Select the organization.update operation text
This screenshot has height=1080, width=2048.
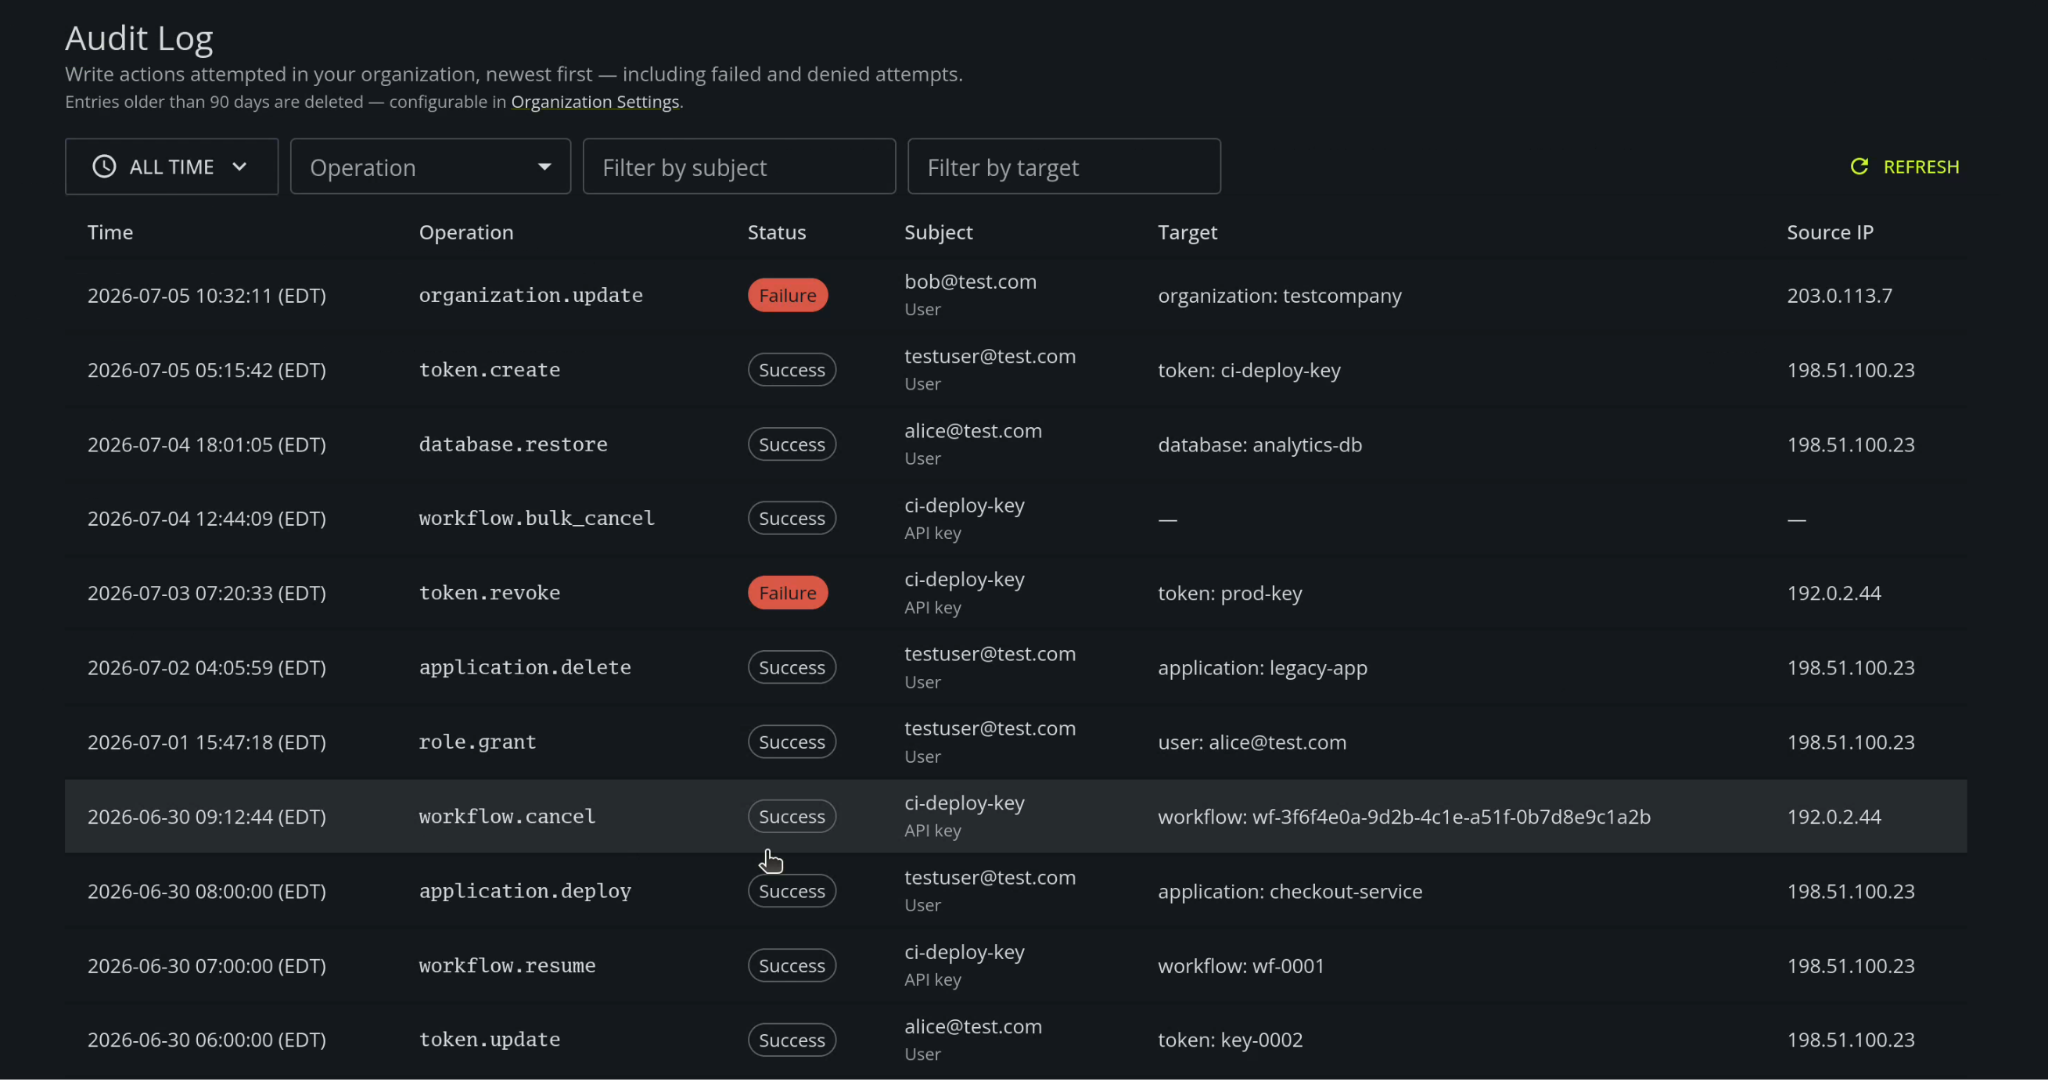(x=531, y=295)
